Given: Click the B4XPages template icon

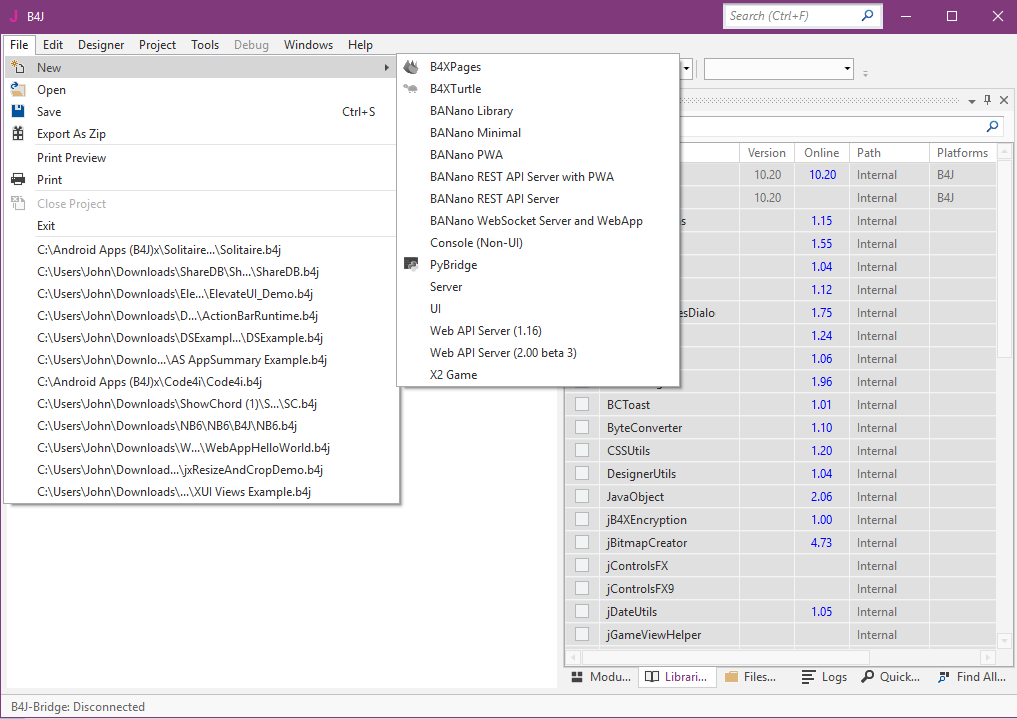Looking at the screenshot, I should [411, 67].
